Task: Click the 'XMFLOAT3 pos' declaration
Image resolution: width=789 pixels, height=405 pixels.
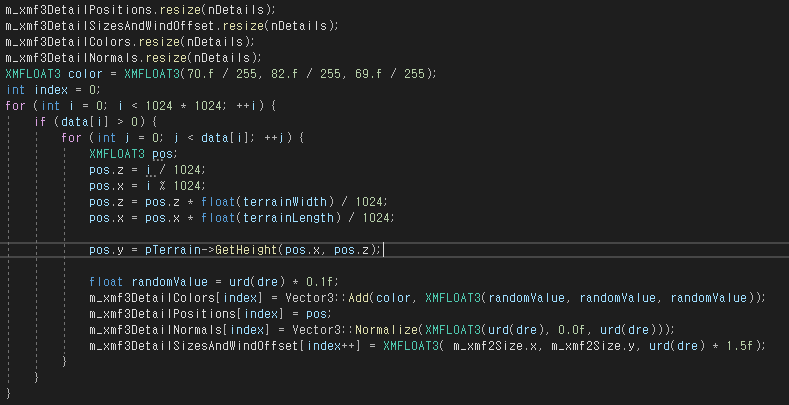Action: pyautogui.click(x=131, y=154)
